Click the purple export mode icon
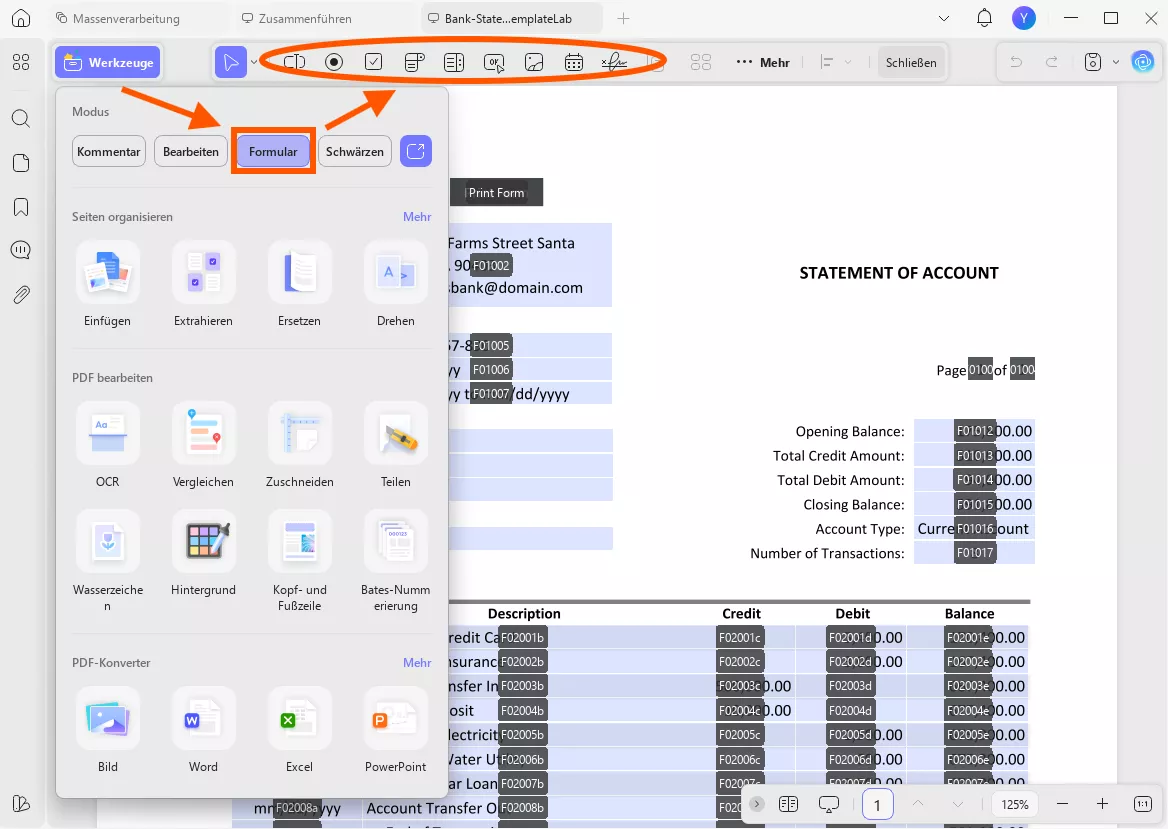 [x=416, y=151]
